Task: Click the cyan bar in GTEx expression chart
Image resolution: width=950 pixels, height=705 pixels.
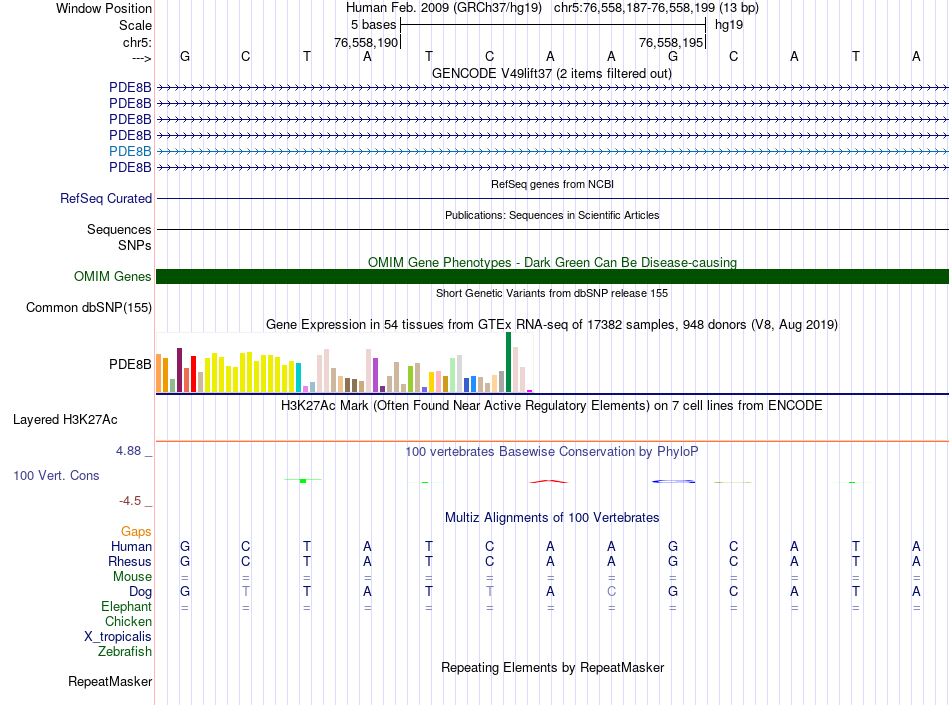Action: click(x=299, y=377)
